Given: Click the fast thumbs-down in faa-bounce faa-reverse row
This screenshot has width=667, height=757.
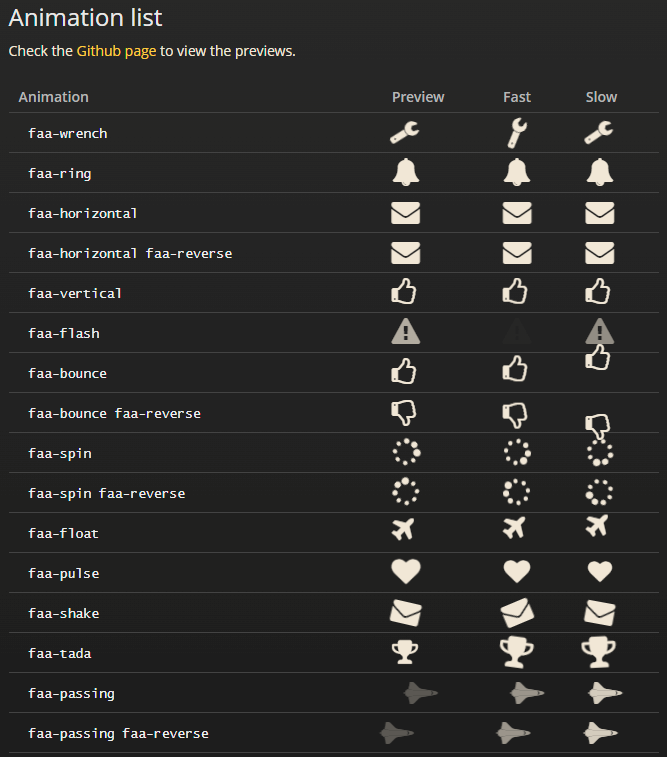Looking at the screenshot, I should pos(515,416).
